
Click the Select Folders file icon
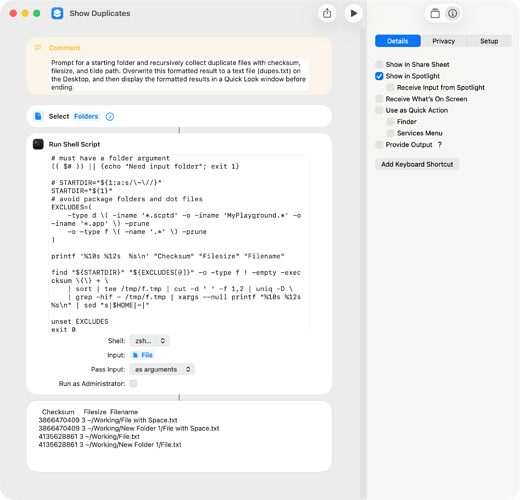pos(38,116)
